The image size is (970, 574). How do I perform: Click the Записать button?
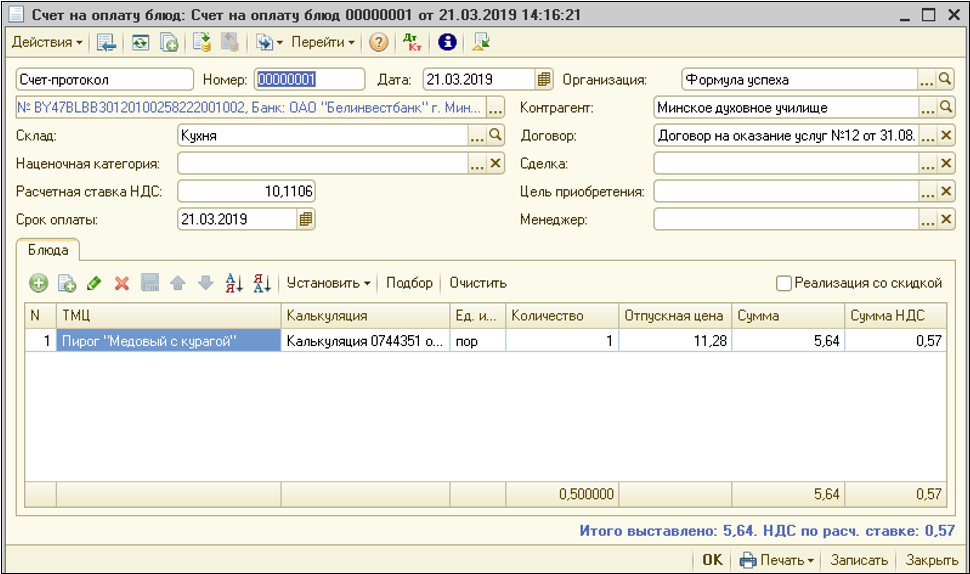(858, 560)
